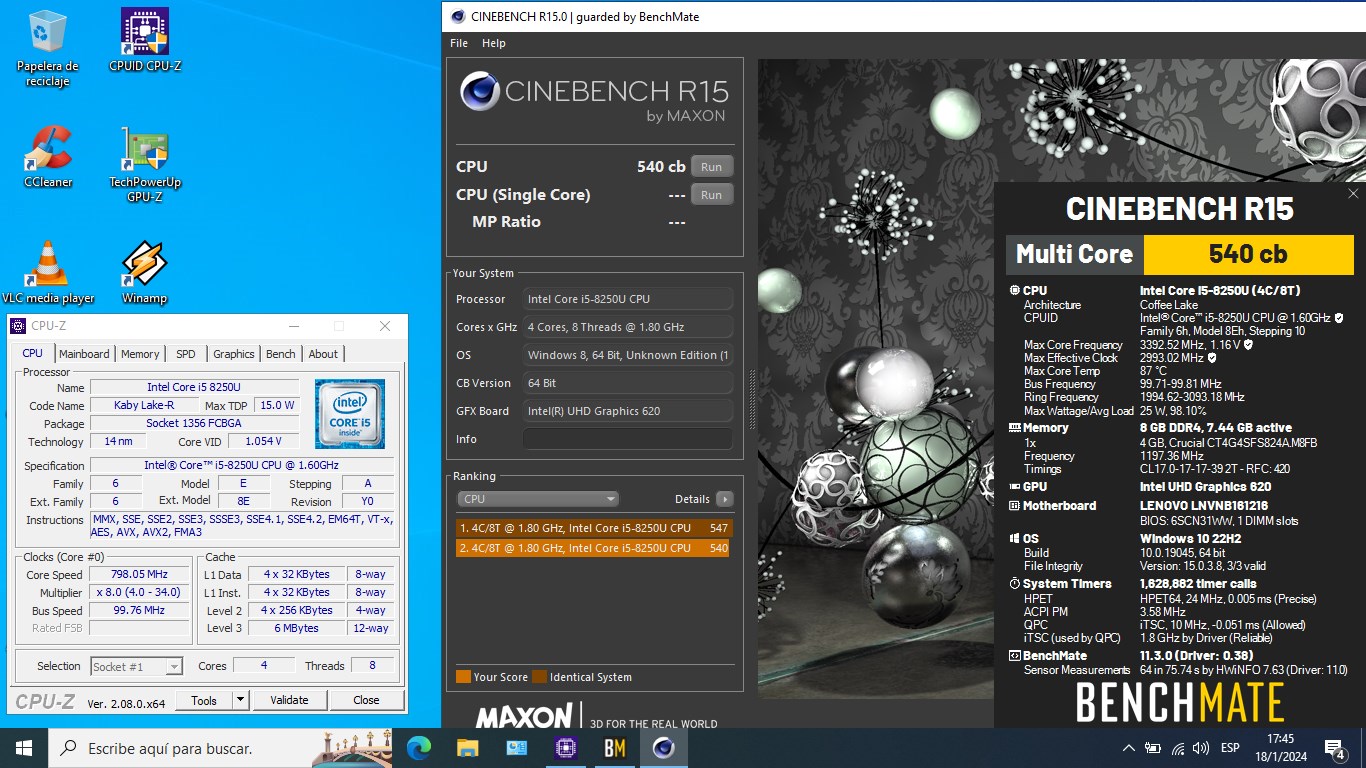Close the BenchMate result overlay with X
The width and height of the screenshot is (1366, 768).
[1353, 194]
